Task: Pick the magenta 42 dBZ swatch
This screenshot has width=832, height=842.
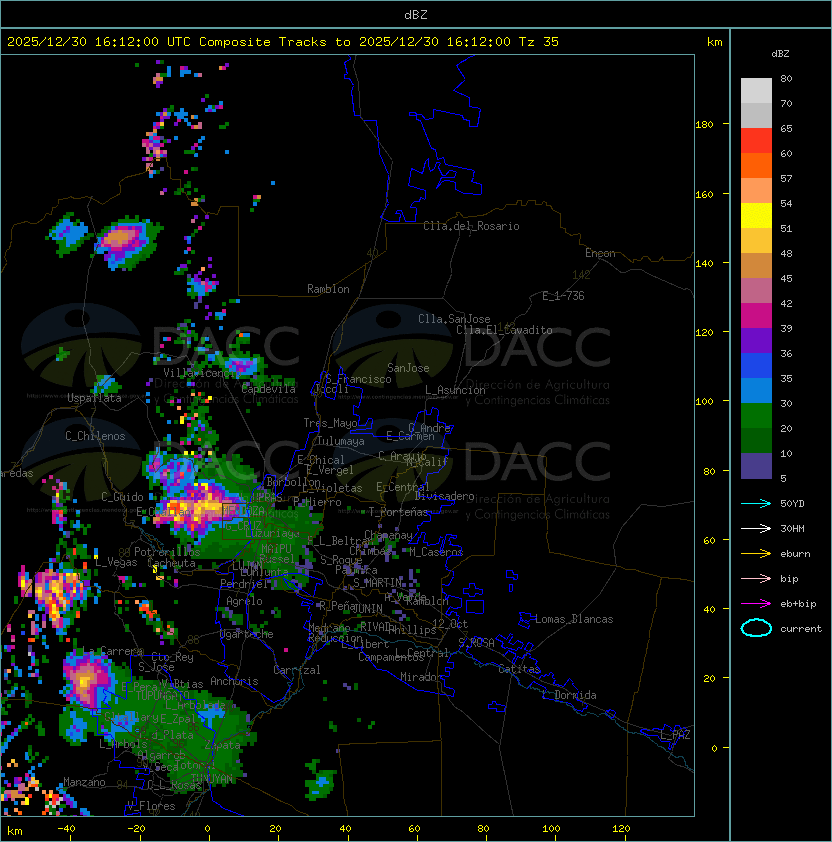Action: tap(756, 316)
